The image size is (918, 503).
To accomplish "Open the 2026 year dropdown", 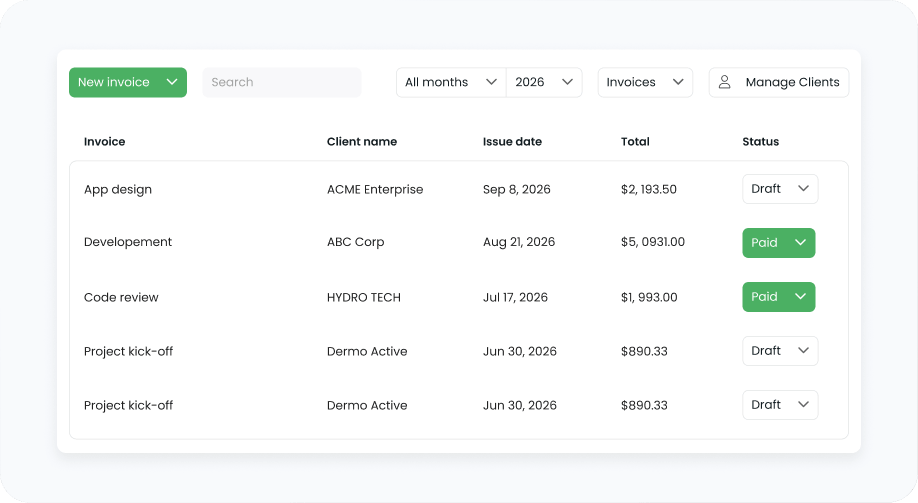I will (544, 83).
